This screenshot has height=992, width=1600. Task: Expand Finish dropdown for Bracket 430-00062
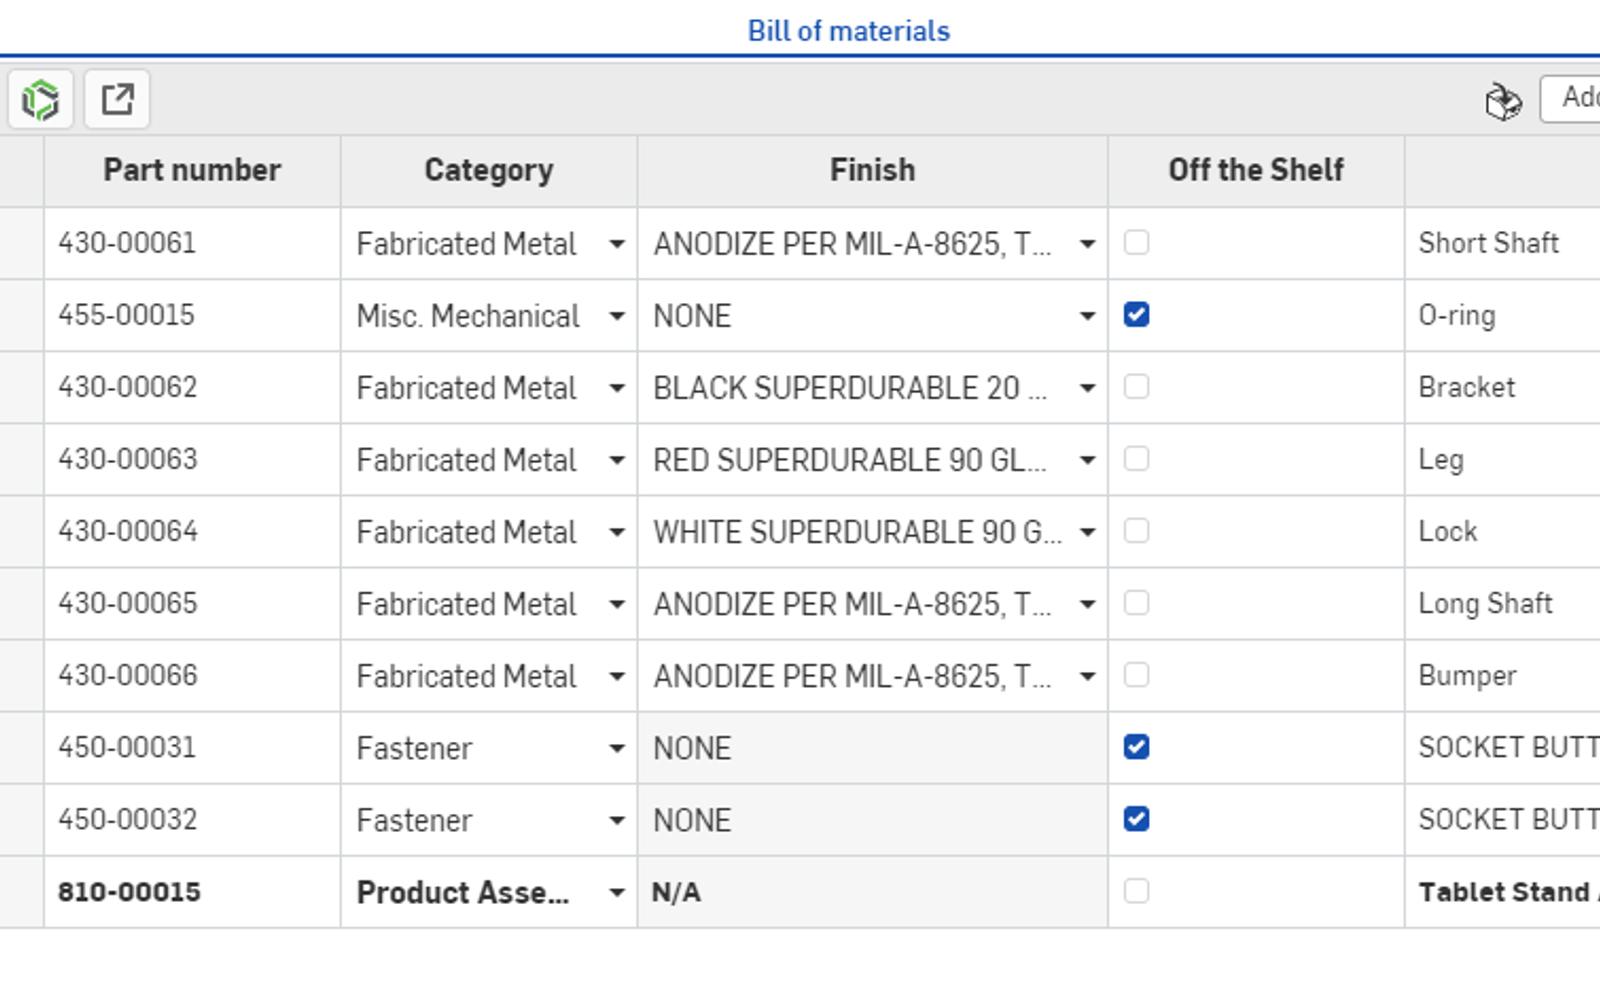(x=1089, y=387)
